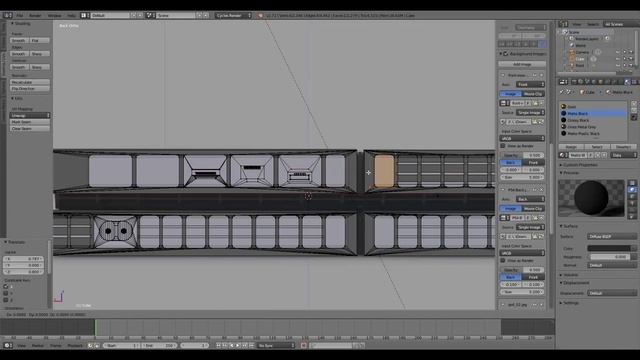Image resolution: width=640 pixels, height=360 pixels.
Task: Select Front draw depth for second image
Action: (533, 277)
